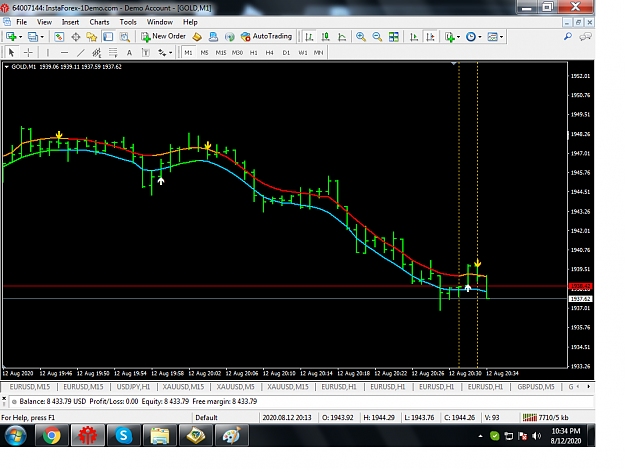Click the connection status 7710/5 kb

(x=545, y=418)
